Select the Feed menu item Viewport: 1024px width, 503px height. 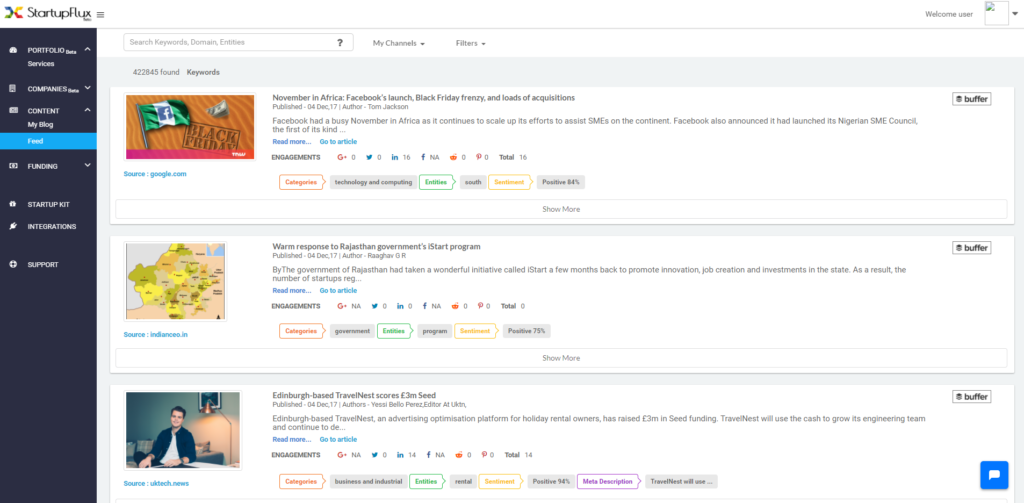(x=48, y=141)
